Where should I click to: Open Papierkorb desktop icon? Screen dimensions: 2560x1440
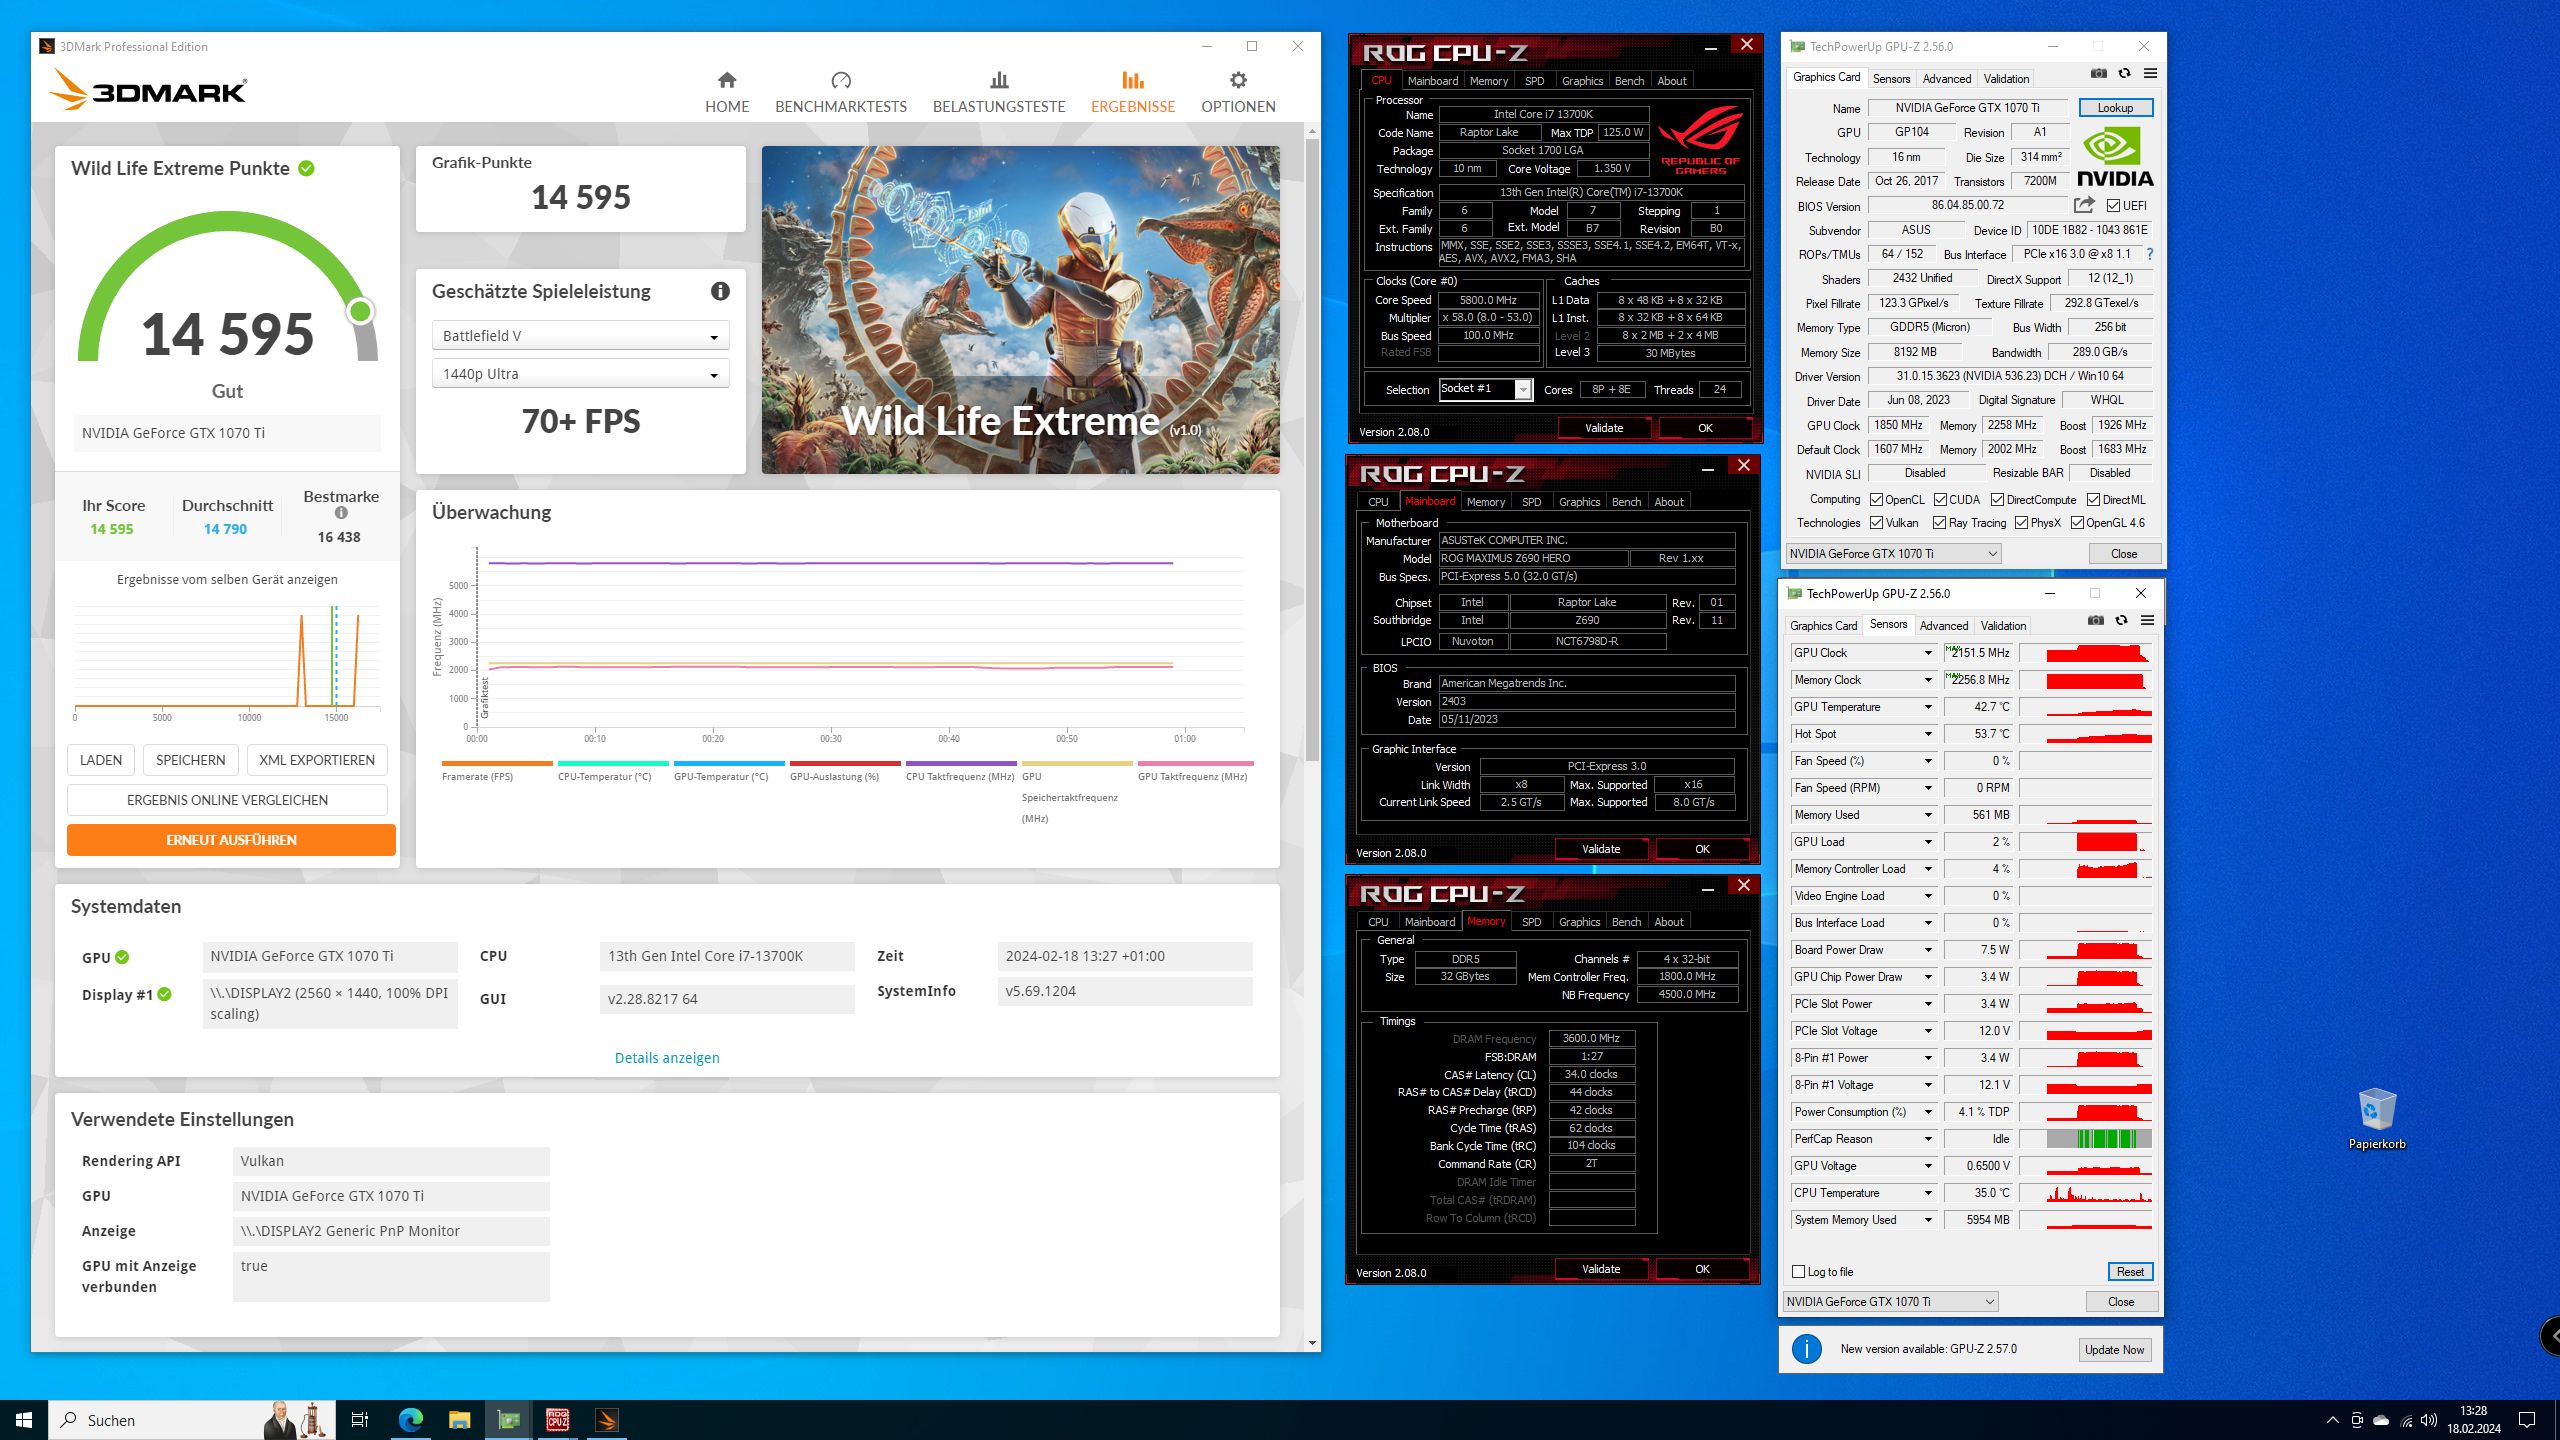pyautogui.click(x=2377, y=1118)
